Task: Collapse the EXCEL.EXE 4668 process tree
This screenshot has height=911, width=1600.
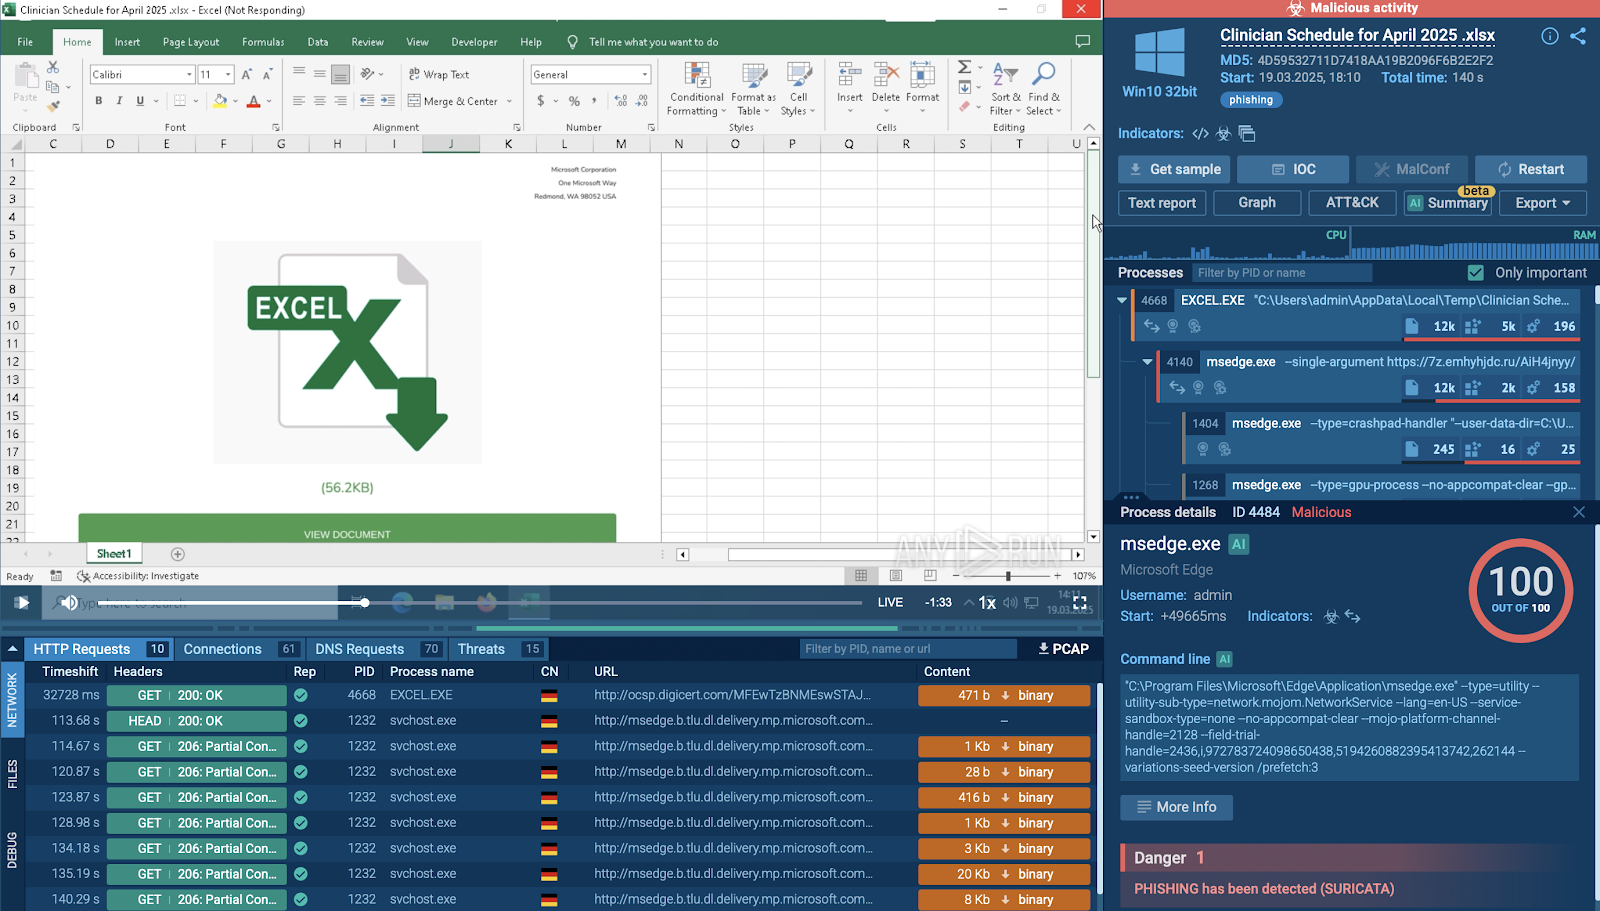Action: [1122, 300]
